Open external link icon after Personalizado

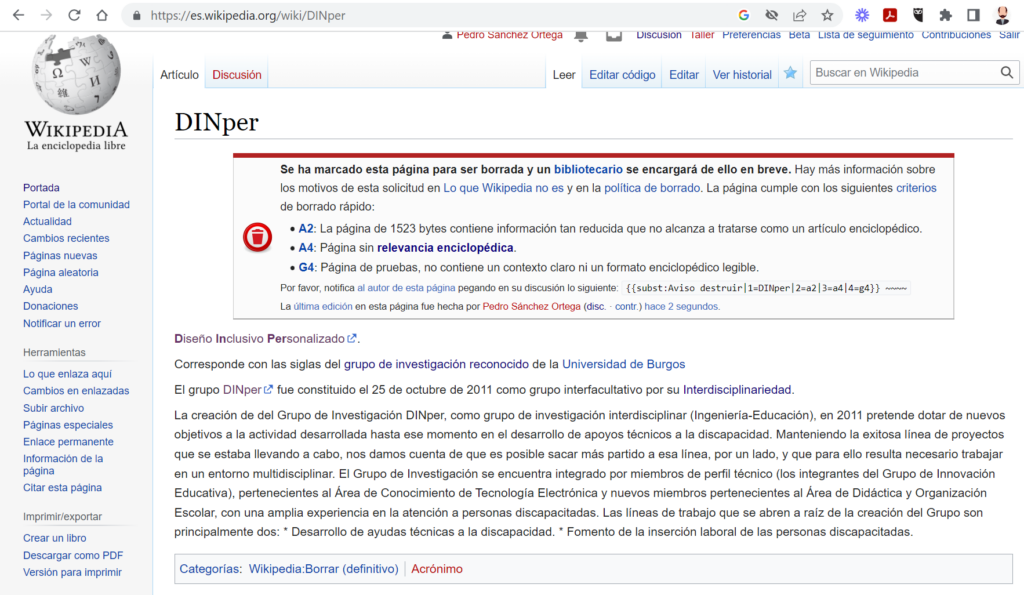pos(352,338)
